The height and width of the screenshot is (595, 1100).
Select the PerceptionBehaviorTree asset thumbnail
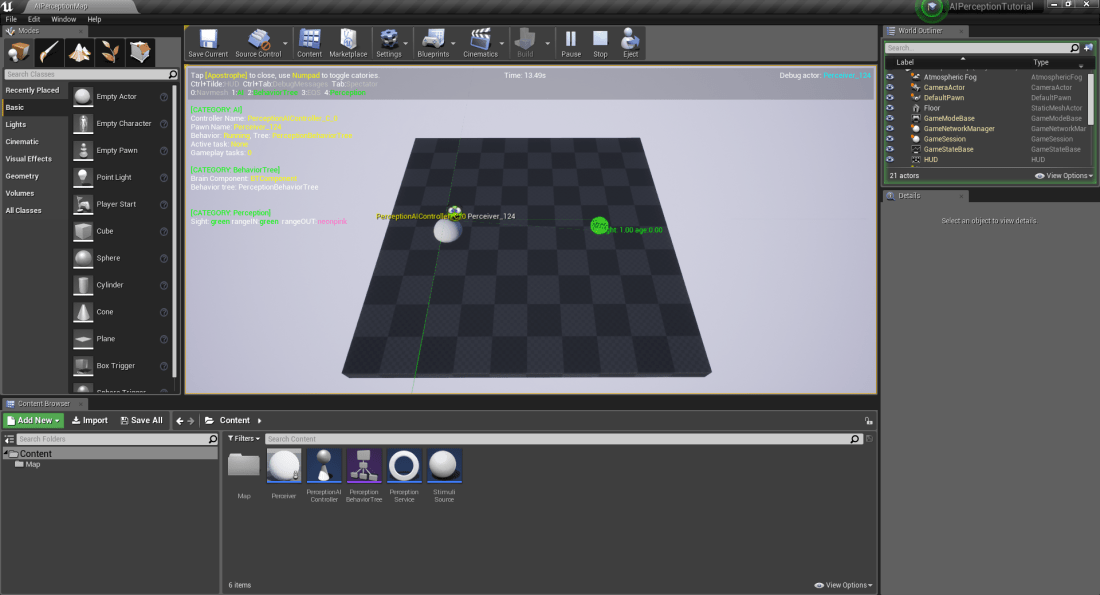coord(364,465)
